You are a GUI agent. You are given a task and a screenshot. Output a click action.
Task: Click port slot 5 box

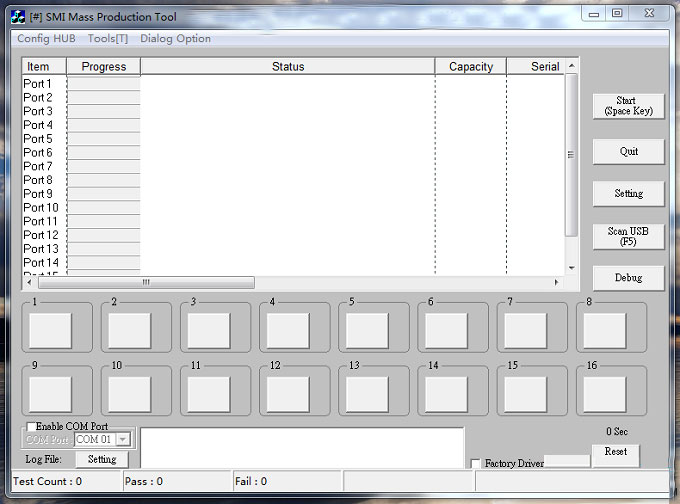point(367,331)
